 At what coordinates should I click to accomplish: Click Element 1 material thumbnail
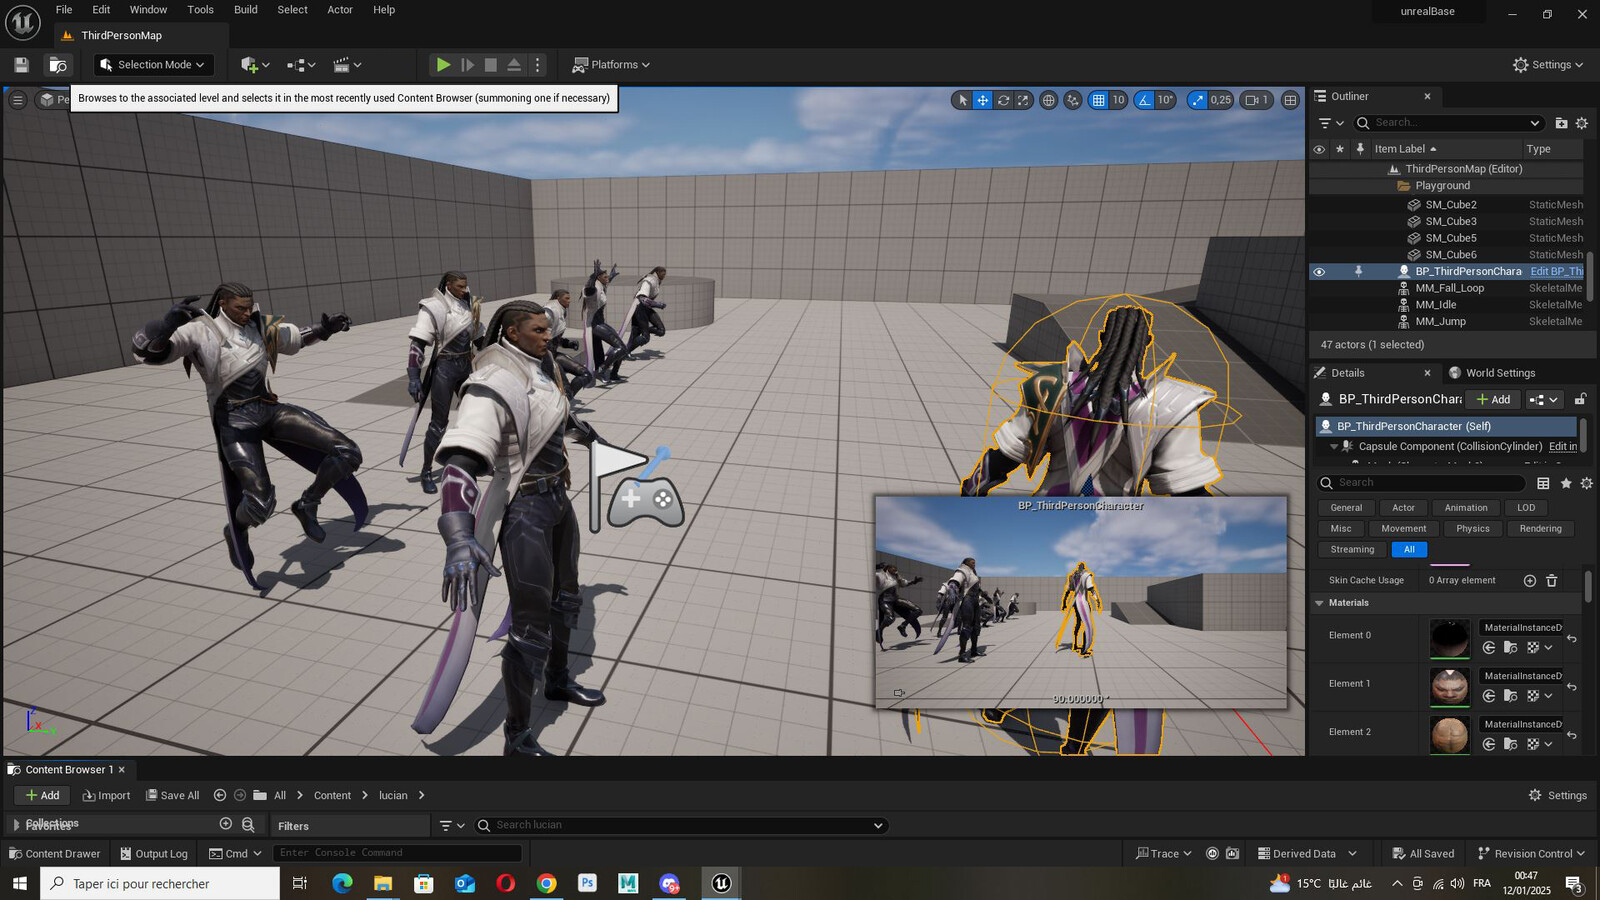tap(1449, 687)
